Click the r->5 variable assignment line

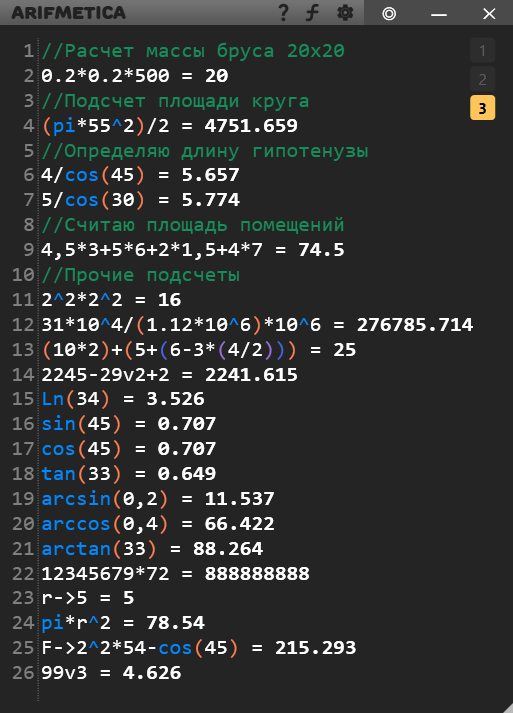point(88,598)
